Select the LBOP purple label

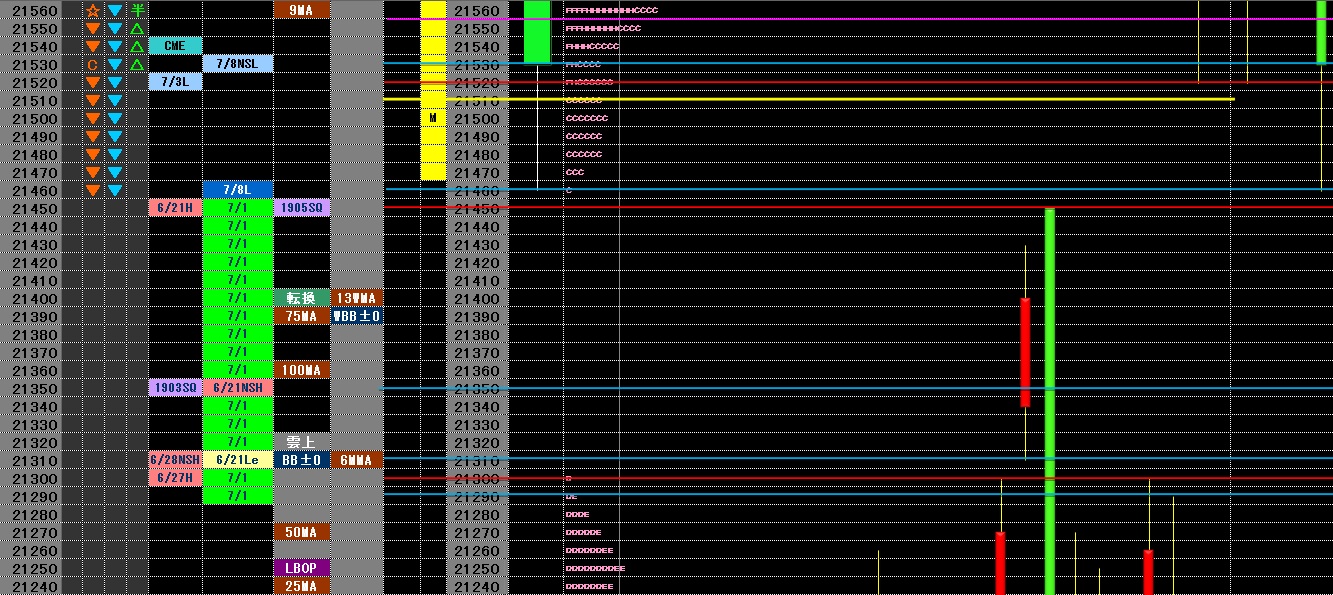tap(301, 568)
